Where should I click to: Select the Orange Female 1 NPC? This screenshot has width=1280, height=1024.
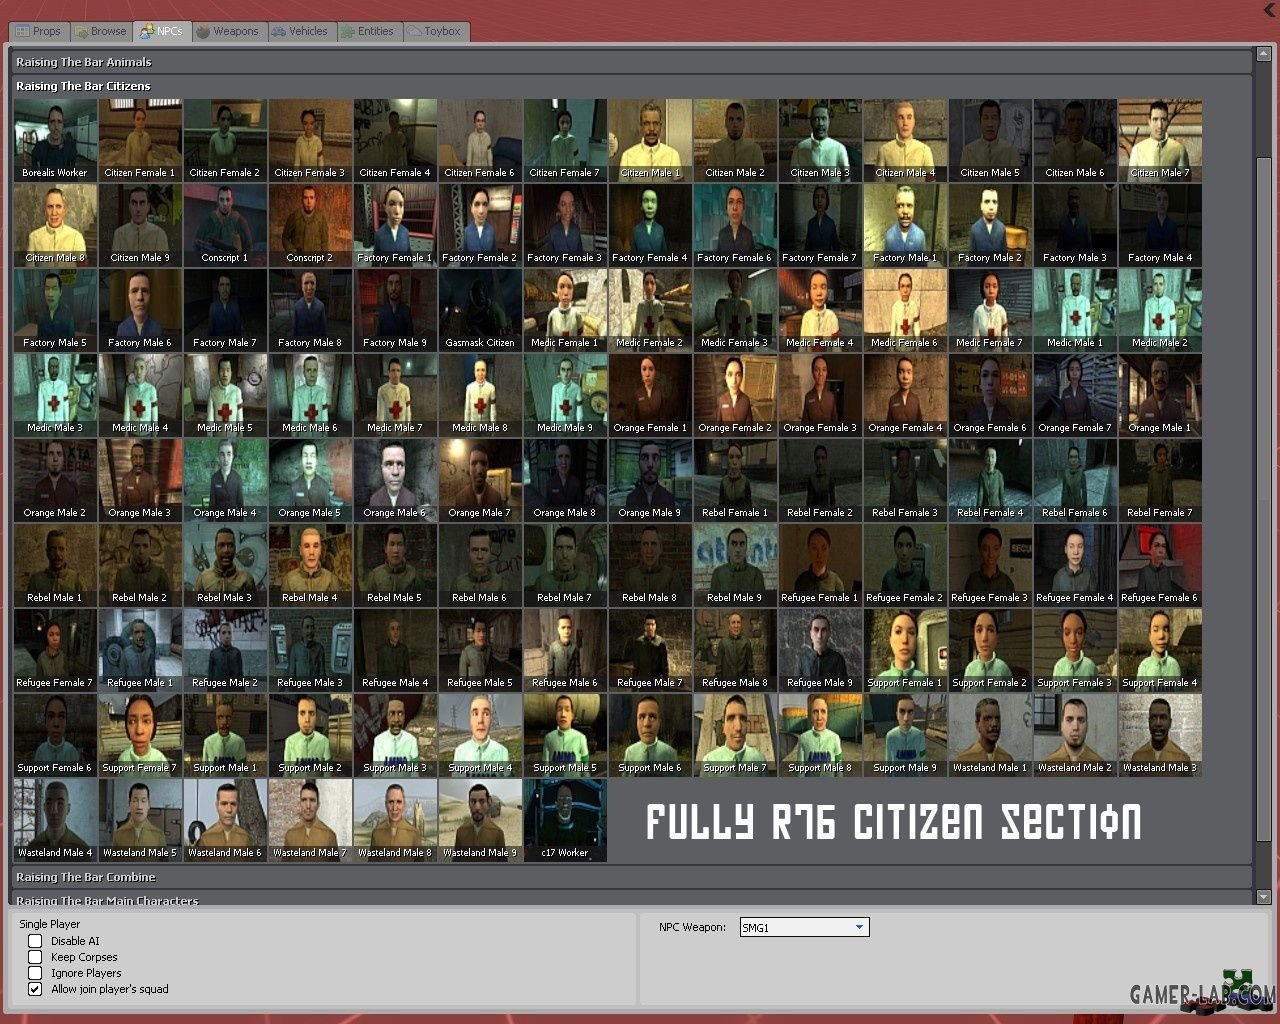650,395
